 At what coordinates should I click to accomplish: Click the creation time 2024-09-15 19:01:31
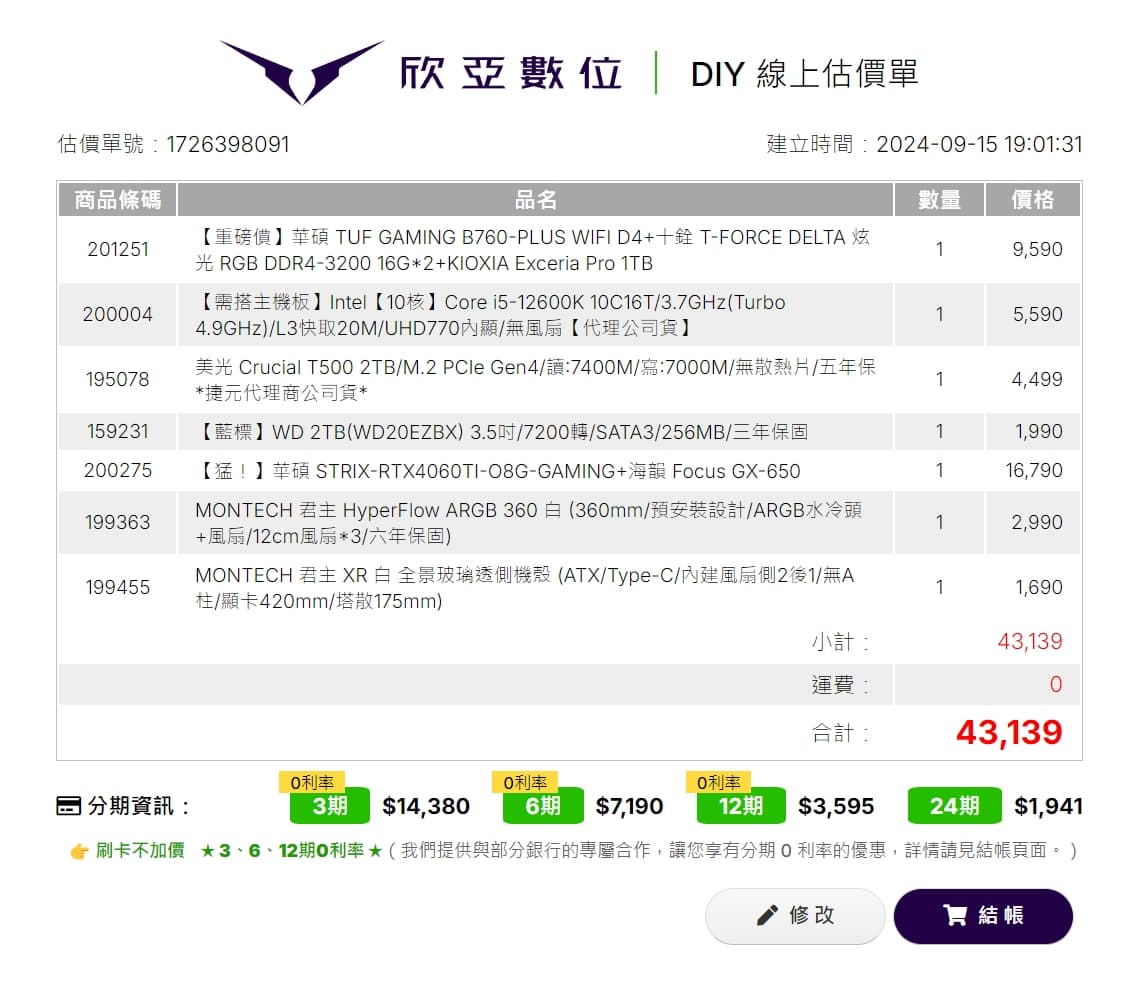tap(979, 144)
